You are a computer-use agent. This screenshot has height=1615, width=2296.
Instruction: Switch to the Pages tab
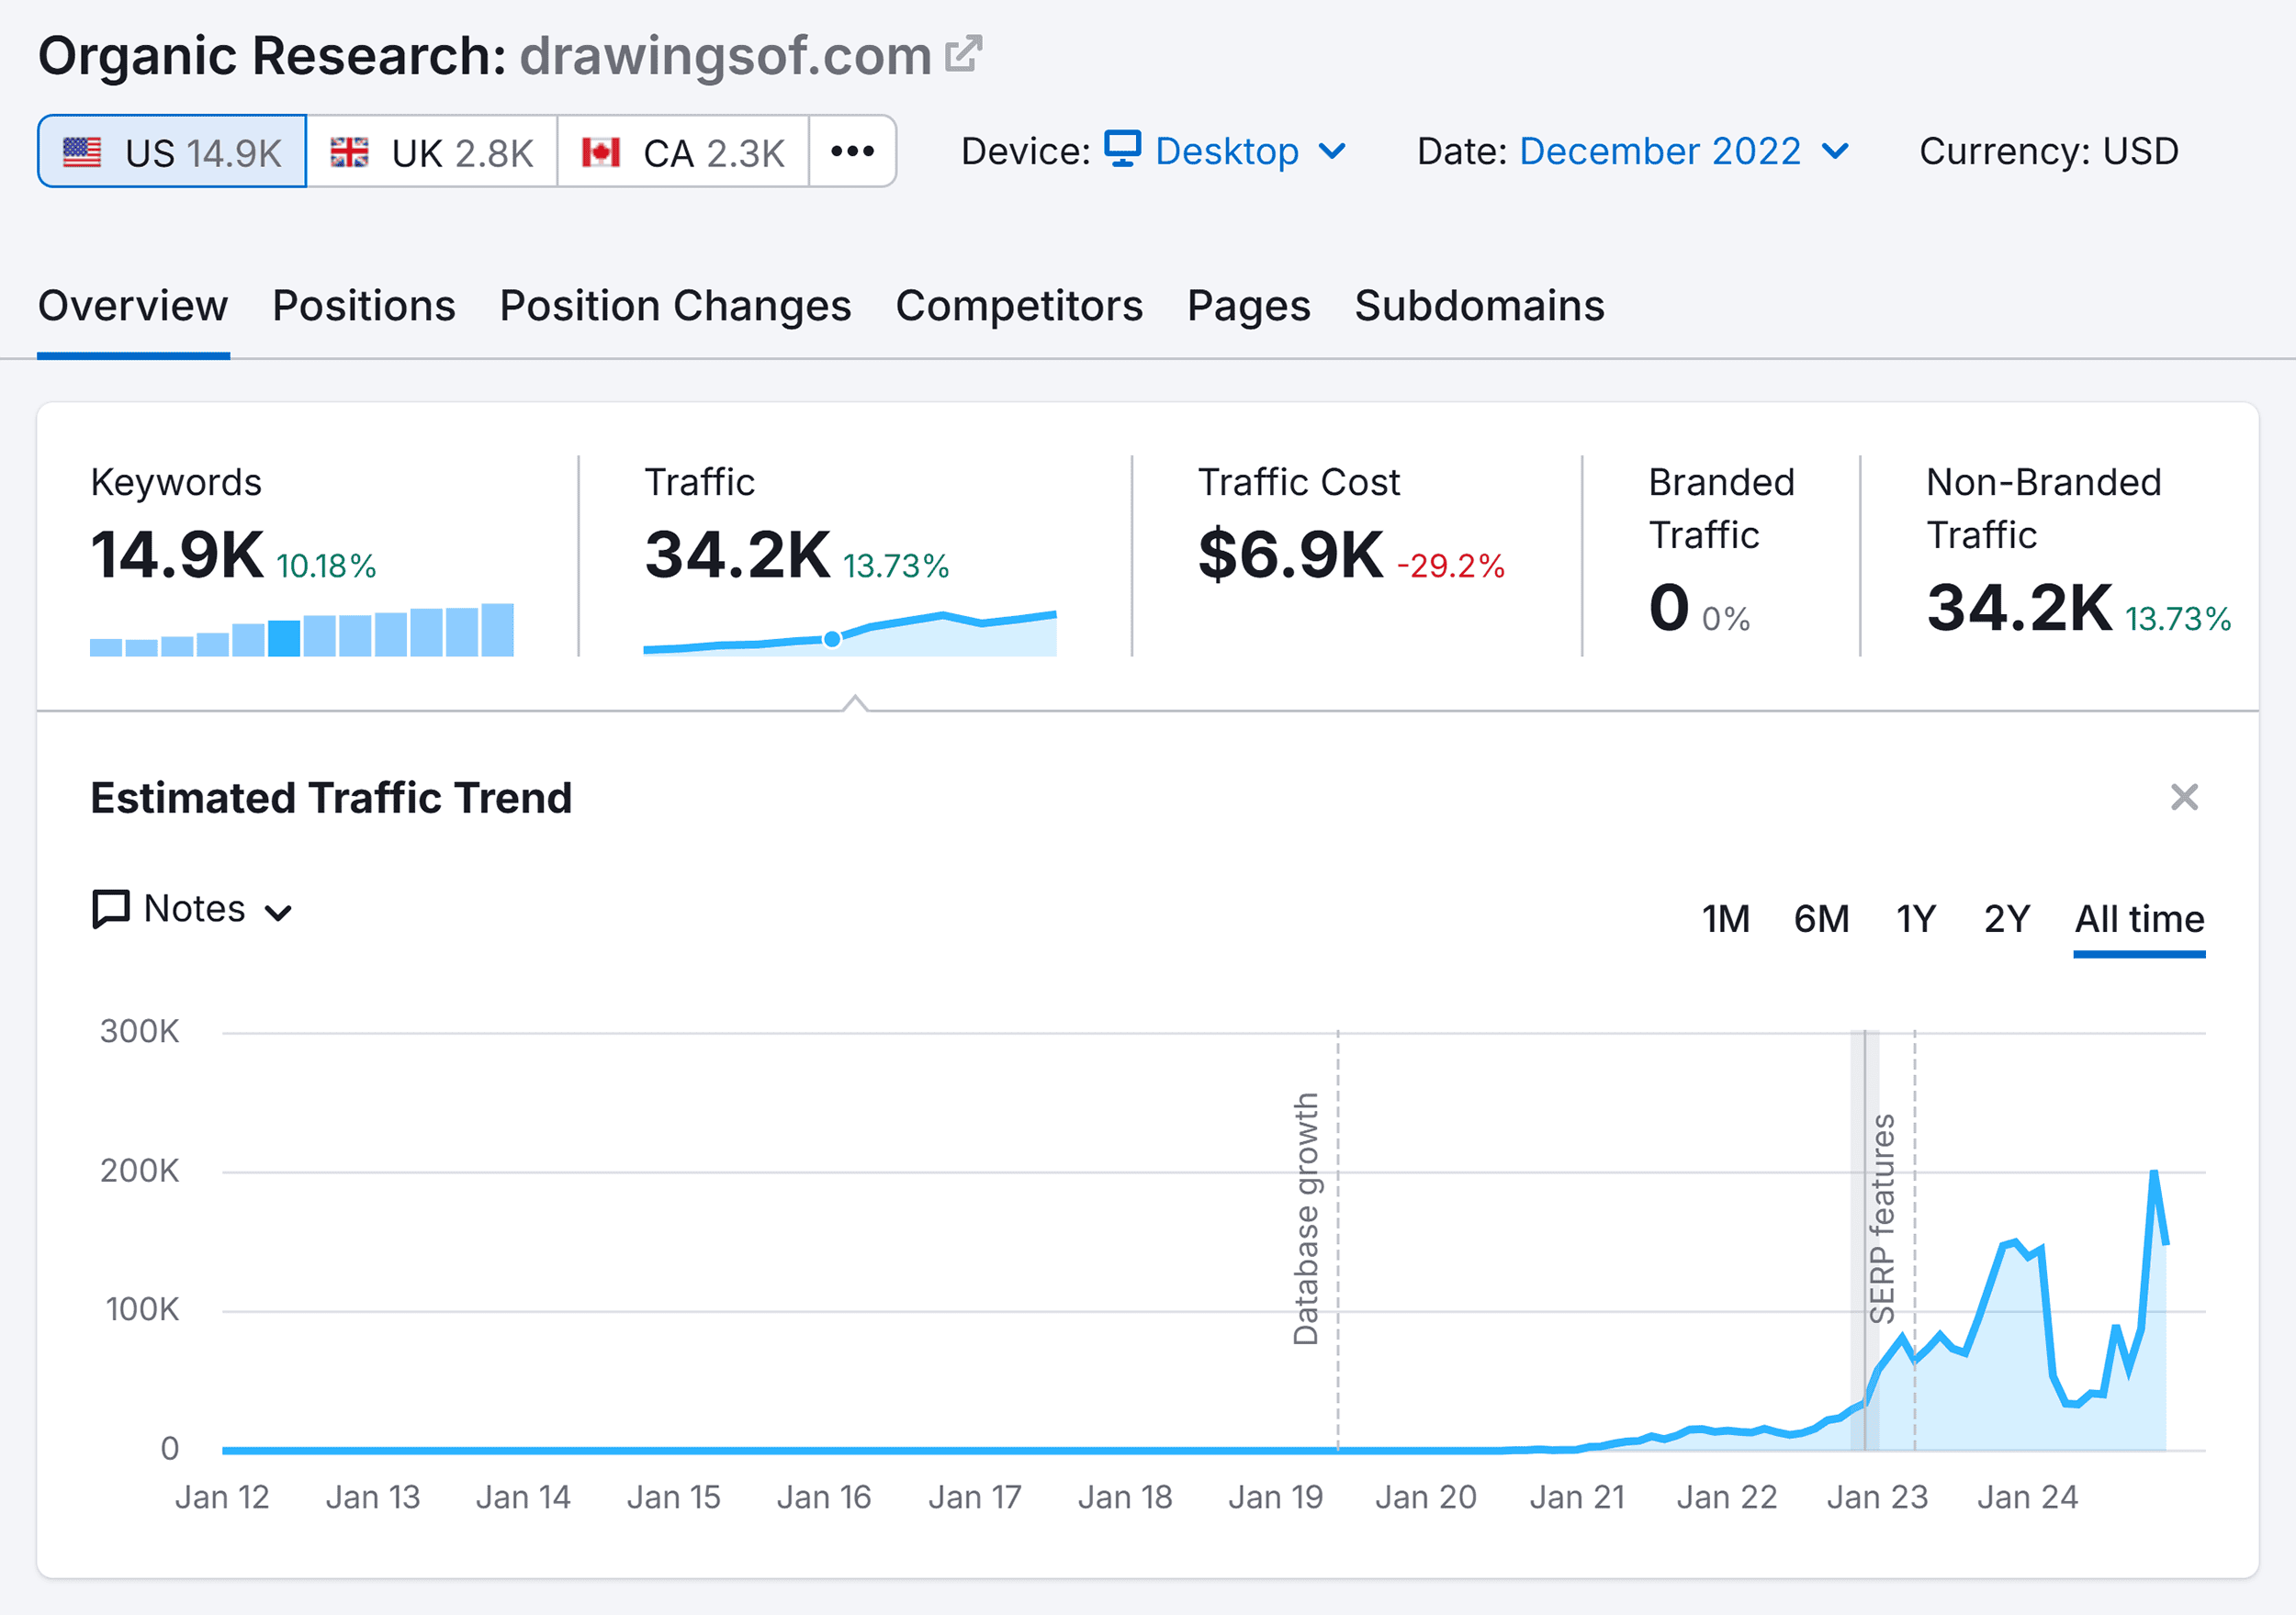click(x=1248, y=306)
